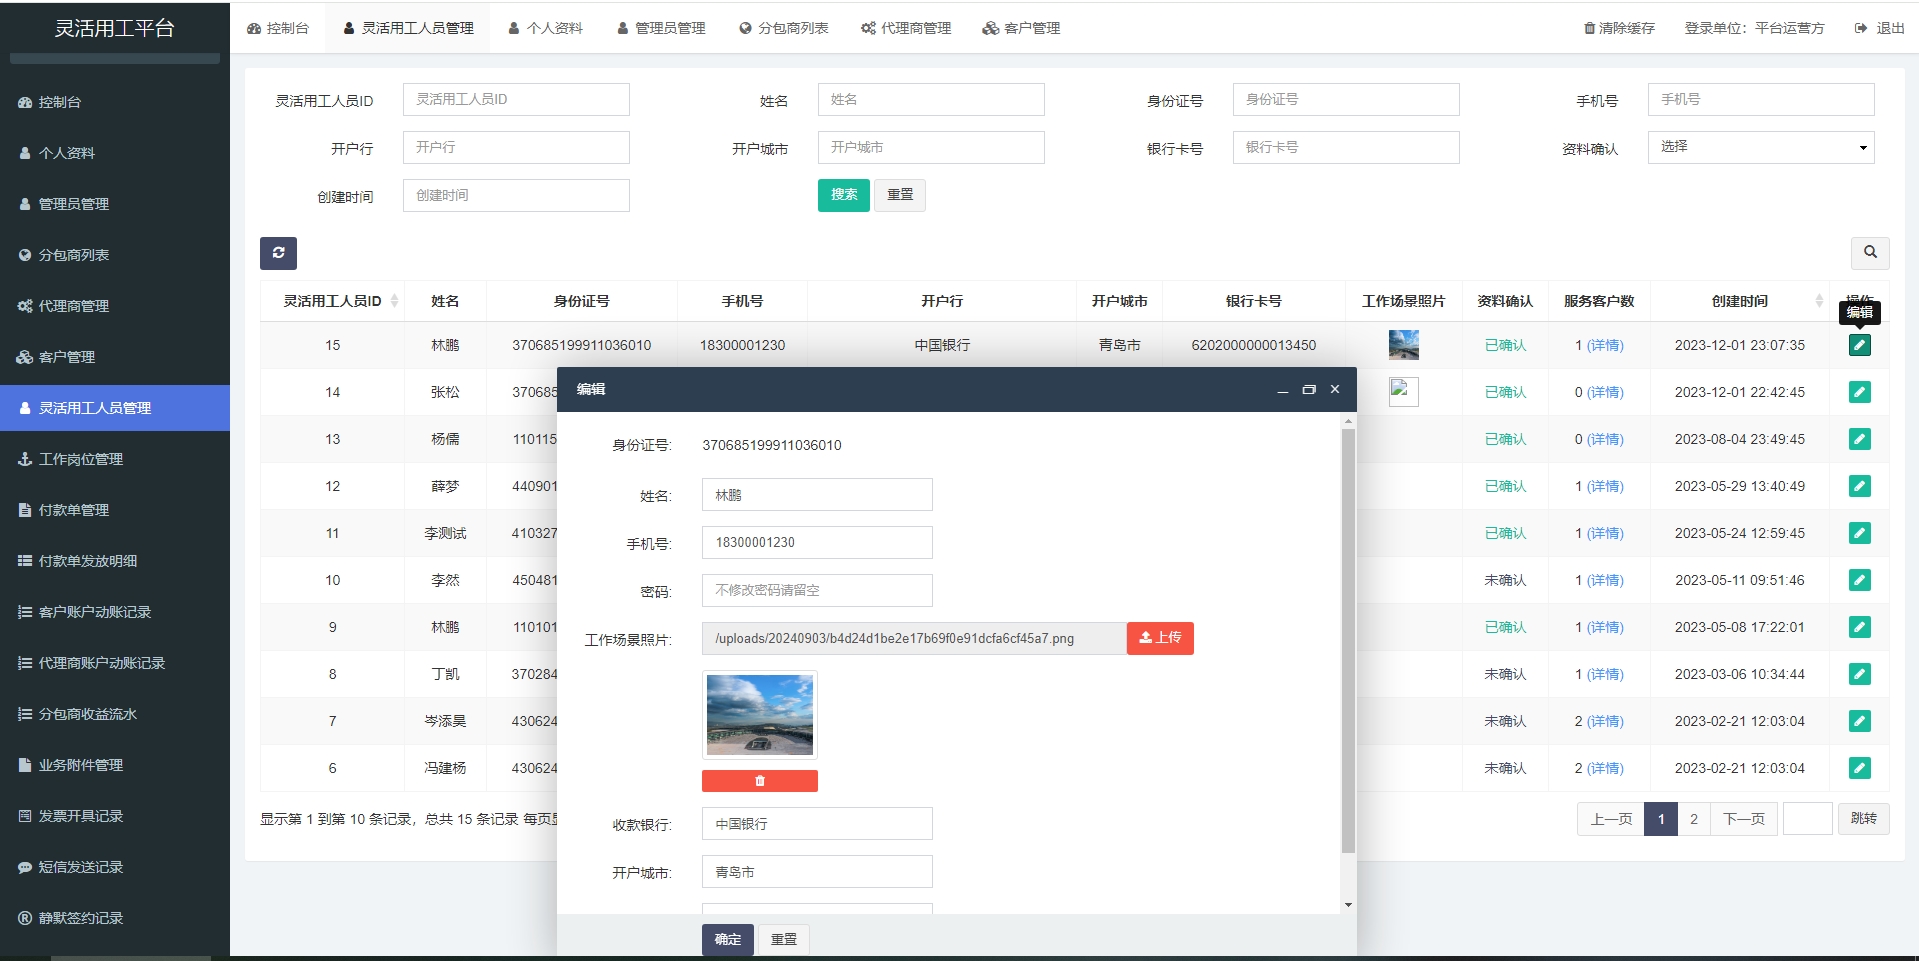Click the green edit pencil for row 15

coord(1859,344)
